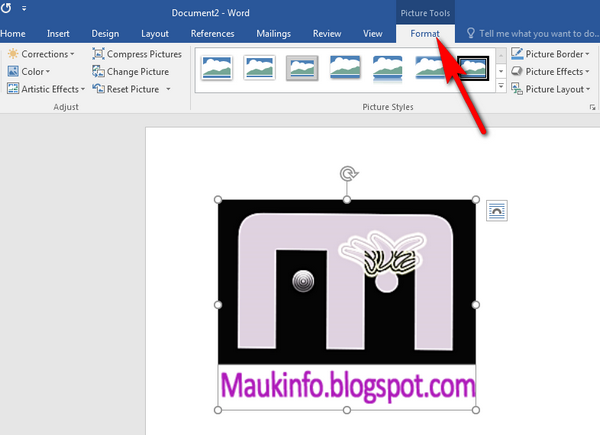The image size is (600, 435).
Task: Apply the second white-bordered picture style
Action: (259, 68)
